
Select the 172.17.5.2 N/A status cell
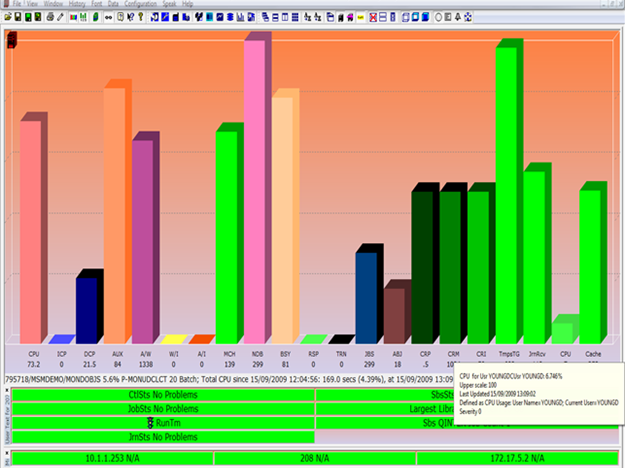[x=518, y=458]
